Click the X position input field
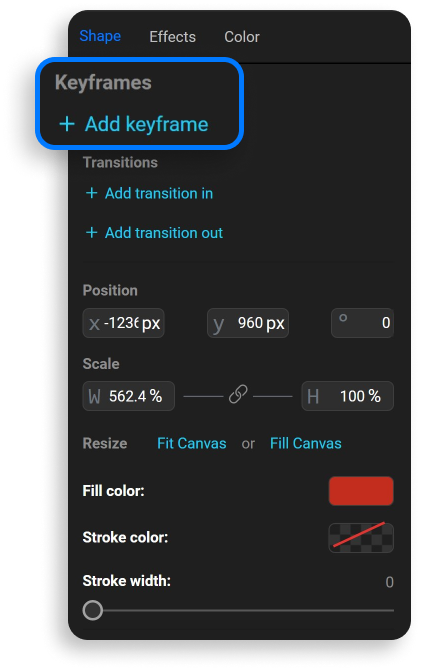Screen dimensions: 421x670 [x=124, y=323]
